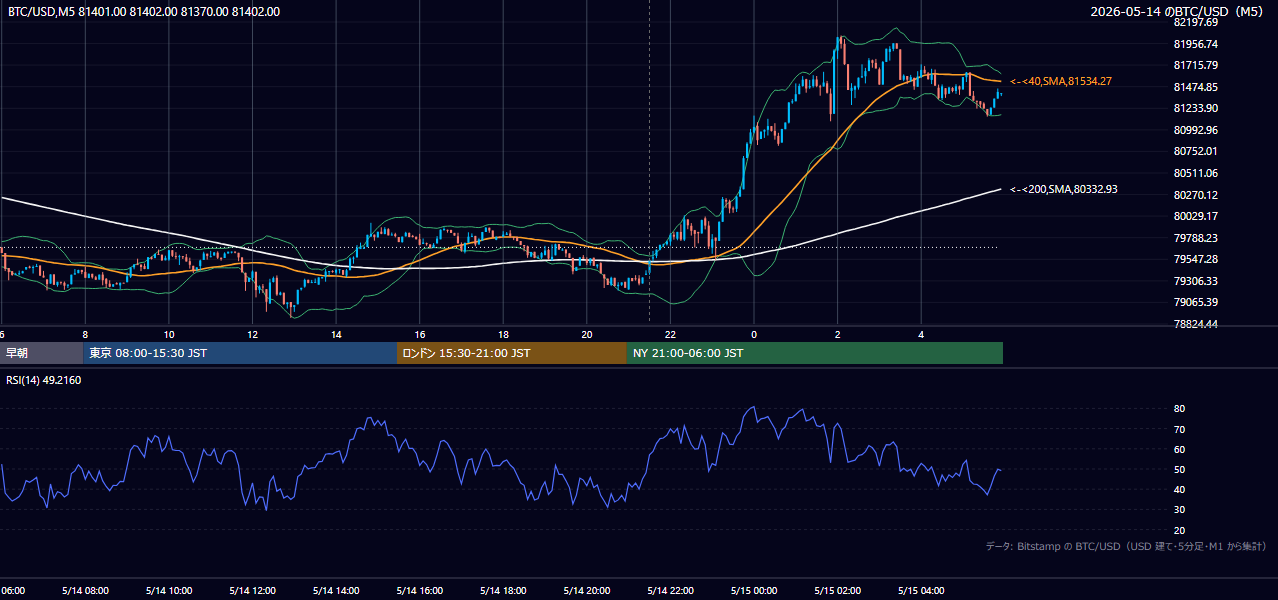Click price axis value 80992.96
This screenshot has height=600, width=1278.
pos(1195,130)
